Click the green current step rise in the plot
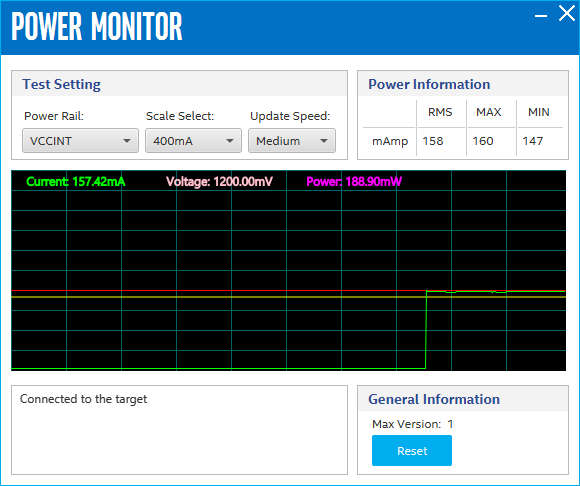The height and width of the screenshot is (486, 580). pyautogui.click(x=426, y=329)
